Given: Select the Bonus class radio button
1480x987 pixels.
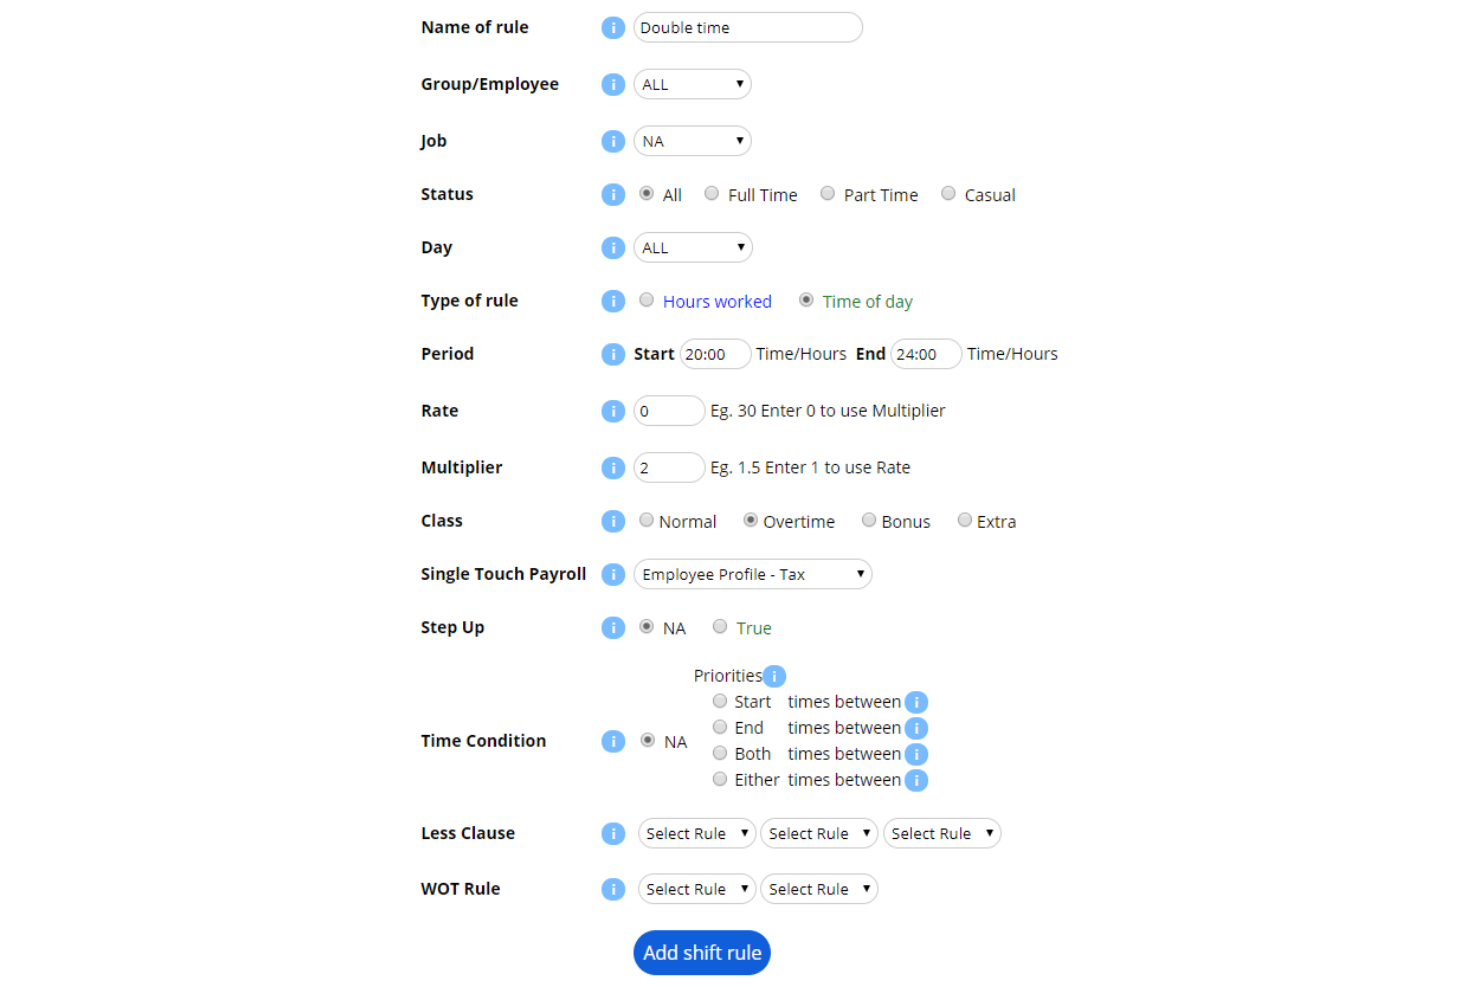Looking at the screenshot, I should 869,520.
